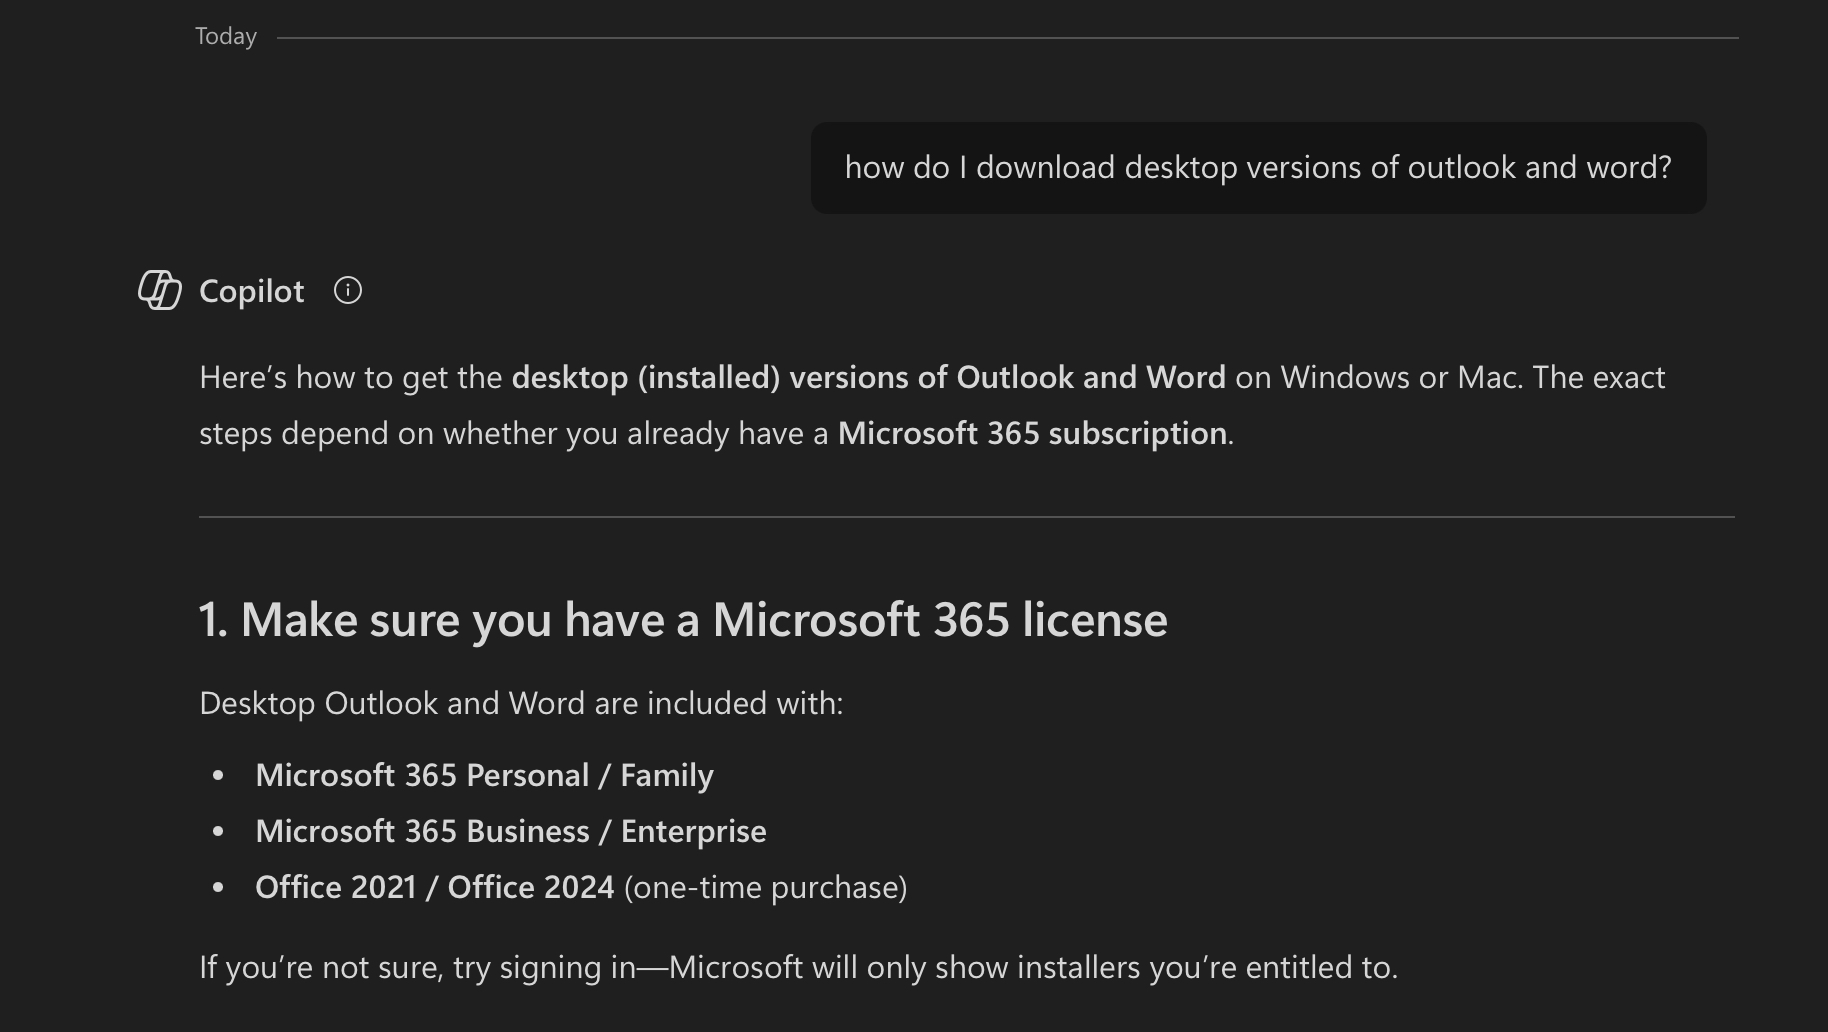Click bold "desktop (installed) versions of Outlook and Word" text
This screenshot has width=1828, height=1032.
coord(867,377)
